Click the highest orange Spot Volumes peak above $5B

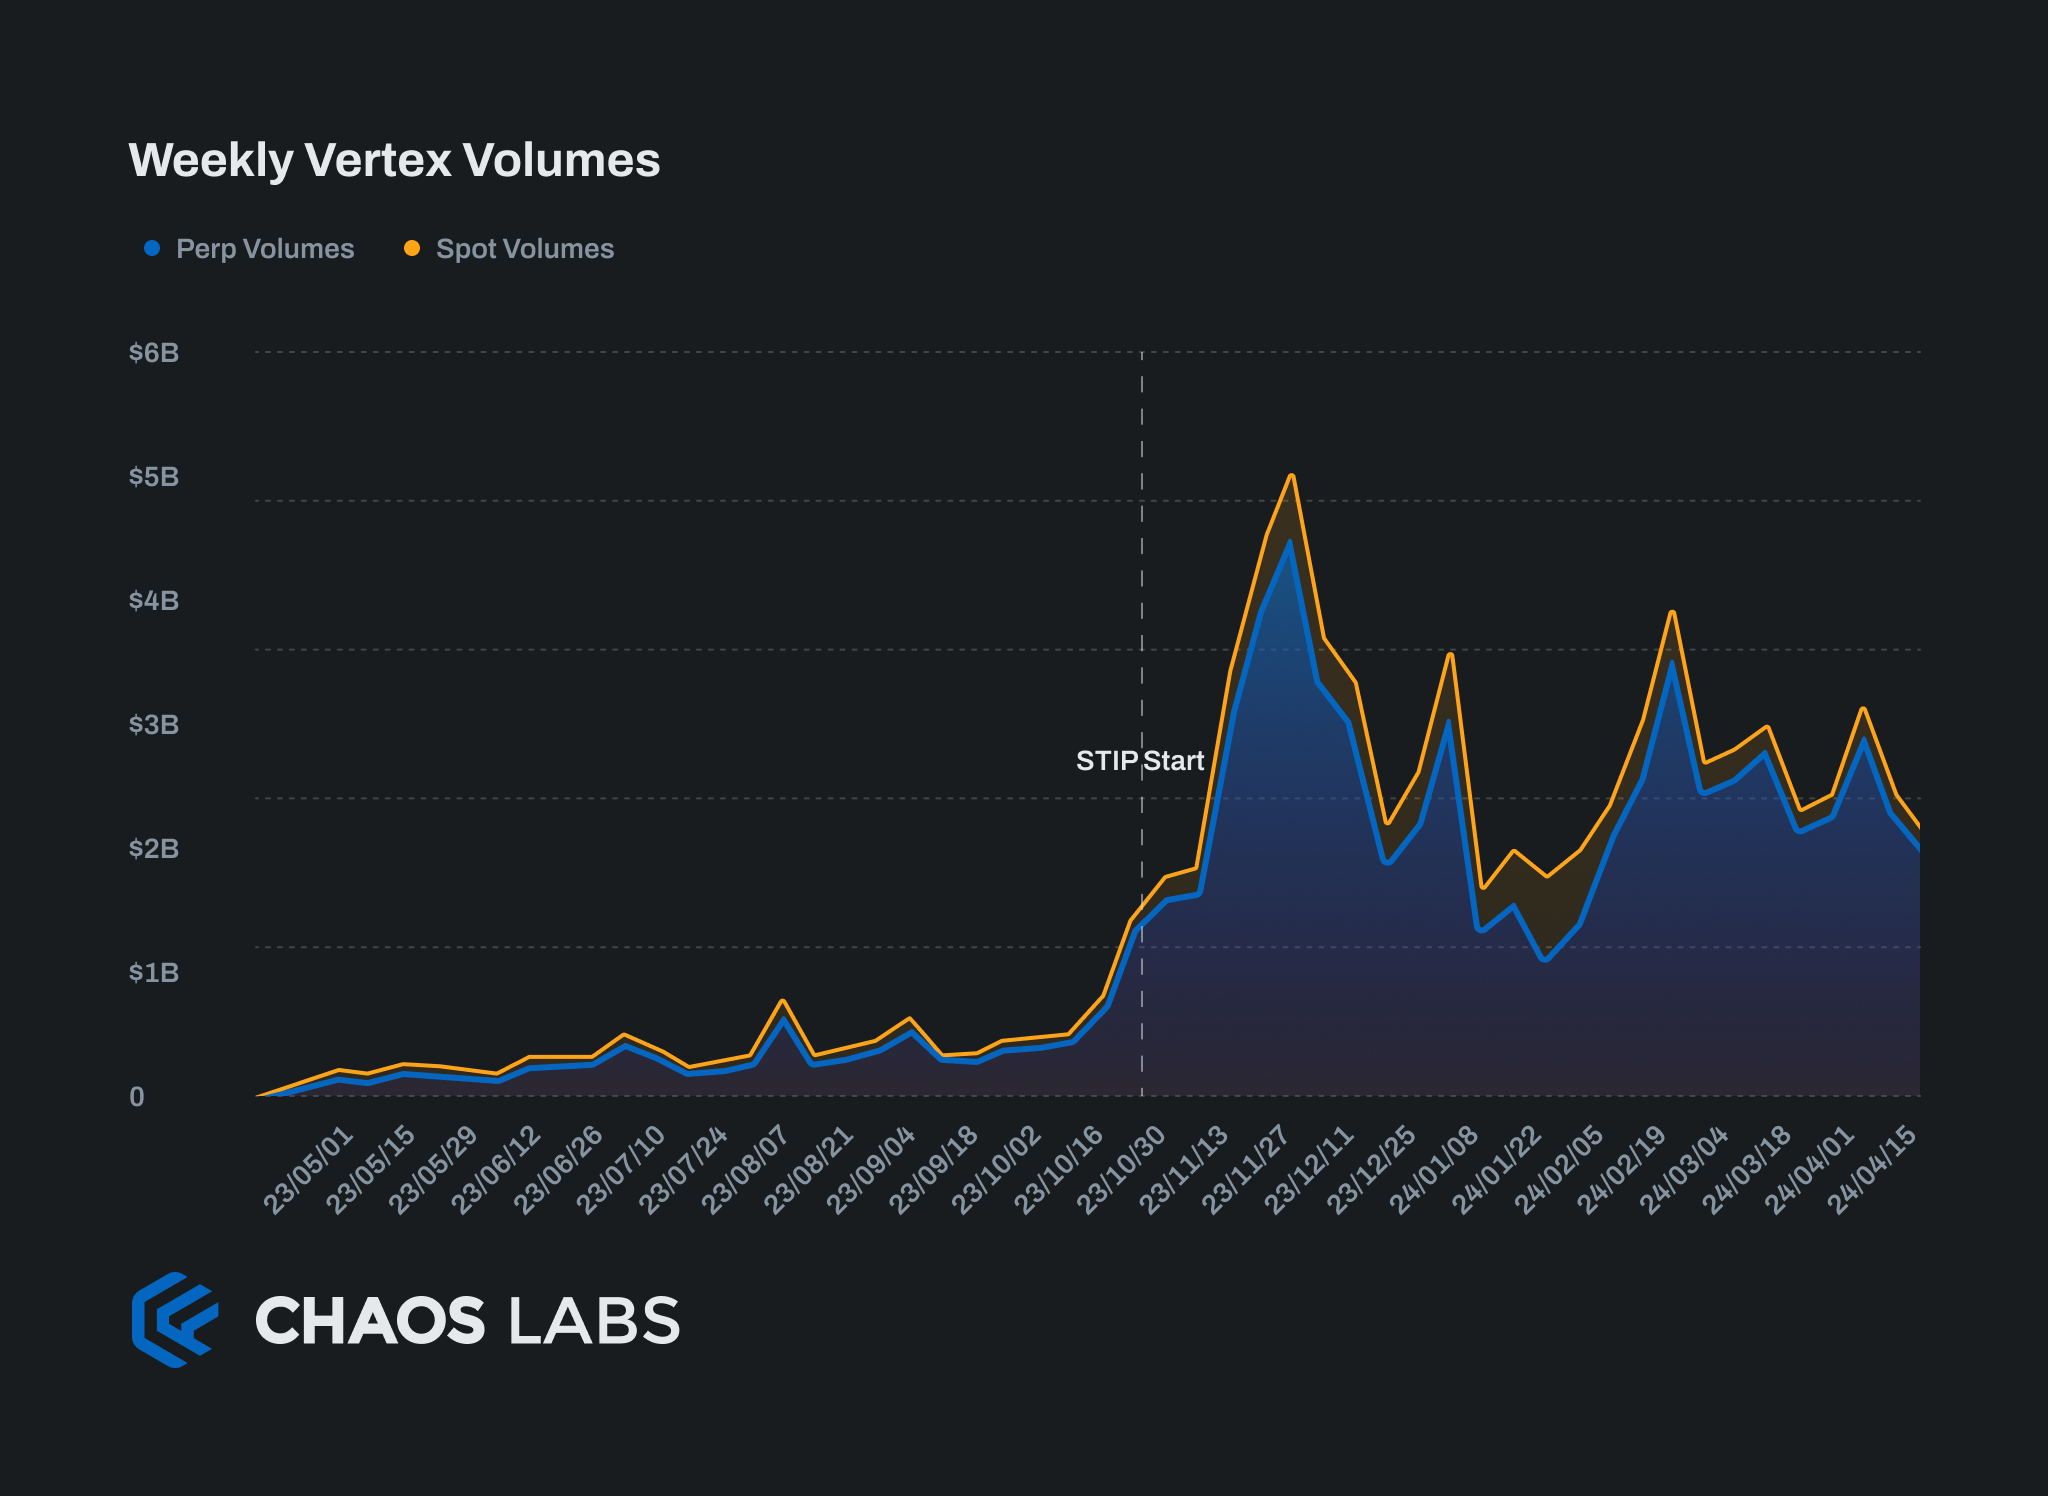1292,476
